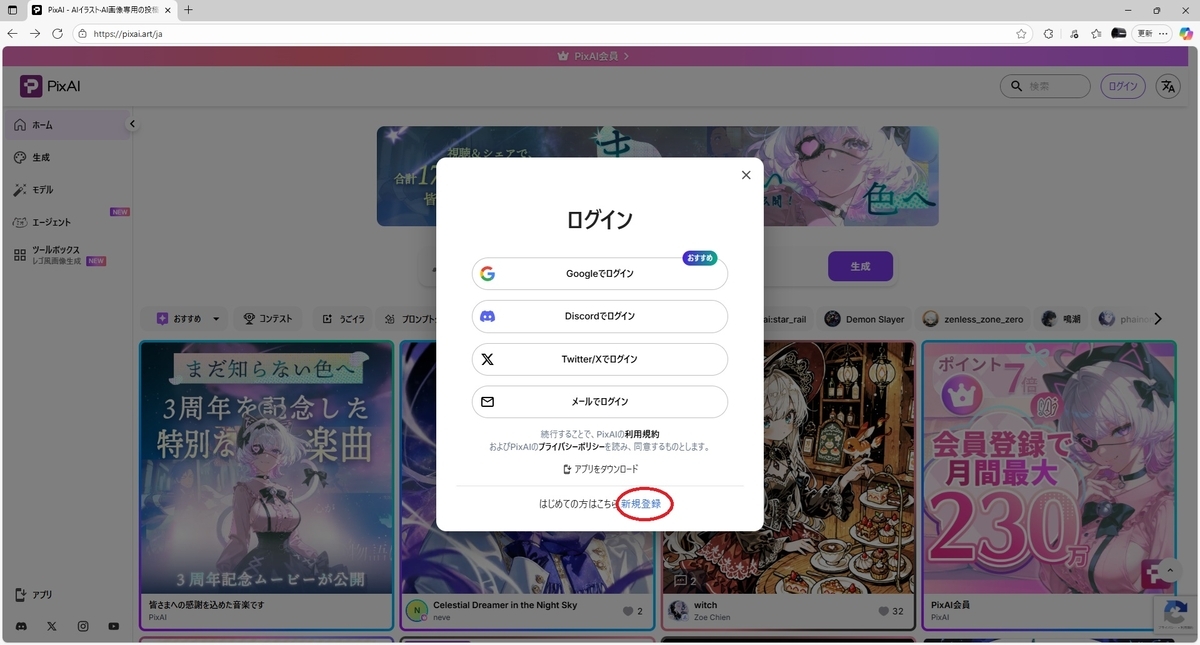
Task: Open the language selection icon top right
Action: click(x=1167, y=86)
